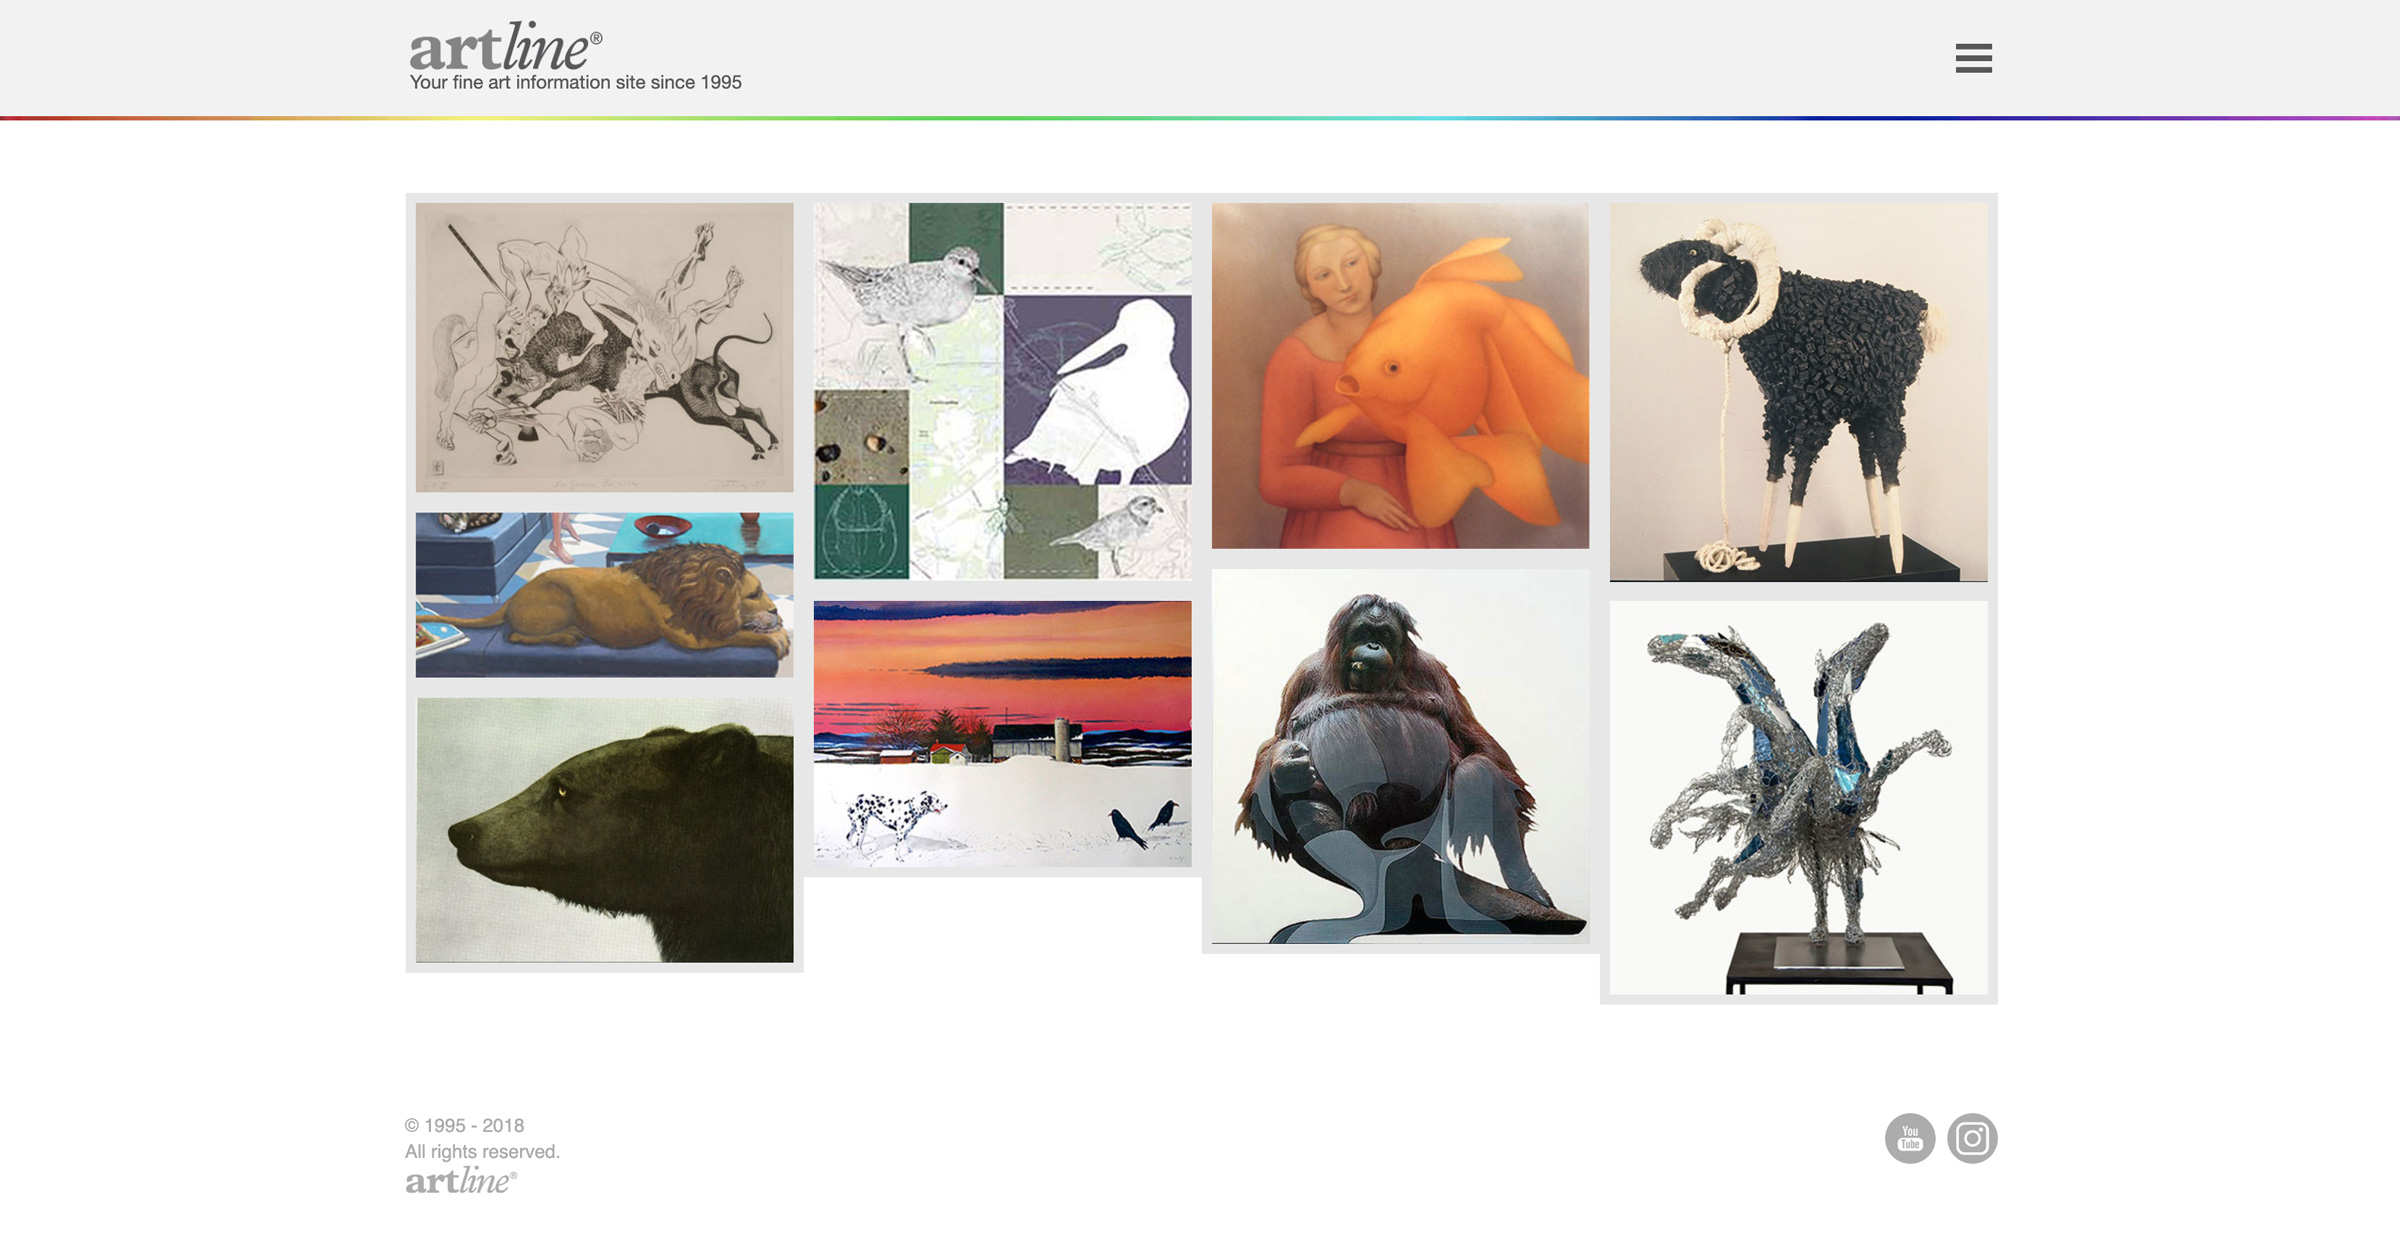Click the YouTube icon in the footer
Viewport: 2400px width, 1243px height.
(1909, 1138)
